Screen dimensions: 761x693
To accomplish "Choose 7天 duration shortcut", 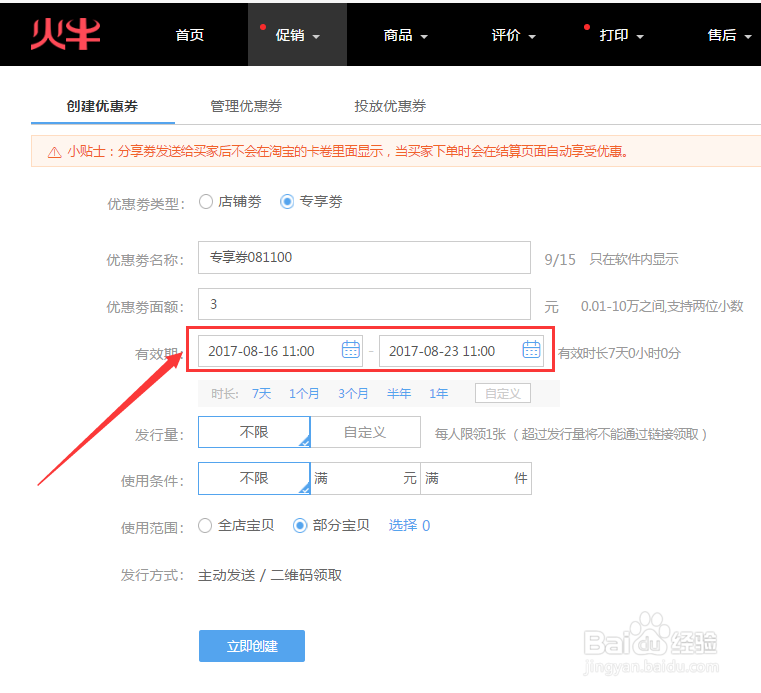I will point(262,394).
